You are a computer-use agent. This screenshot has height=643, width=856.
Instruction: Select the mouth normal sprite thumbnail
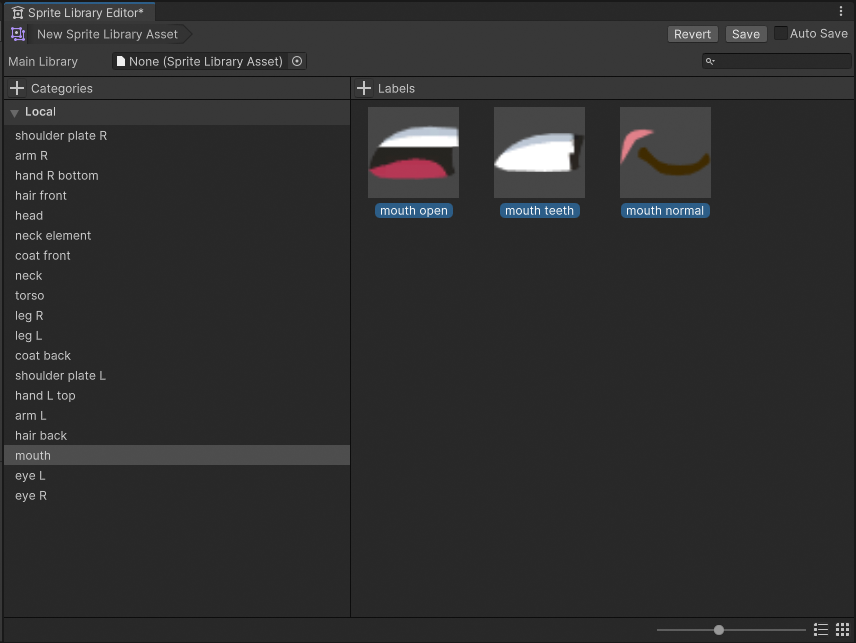click(x=665, y=152)
